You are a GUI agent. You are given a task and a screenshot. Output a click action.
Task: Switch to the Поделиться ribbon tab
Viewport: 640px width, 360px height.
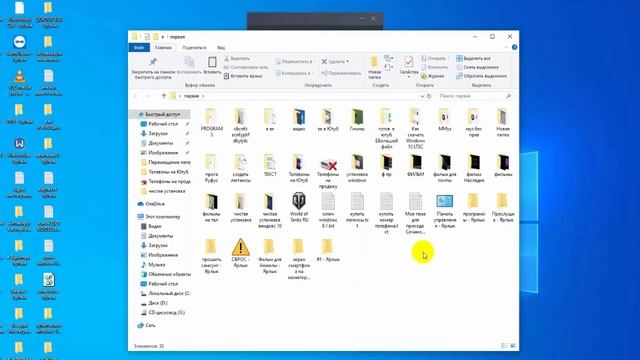tap(194, 47)
